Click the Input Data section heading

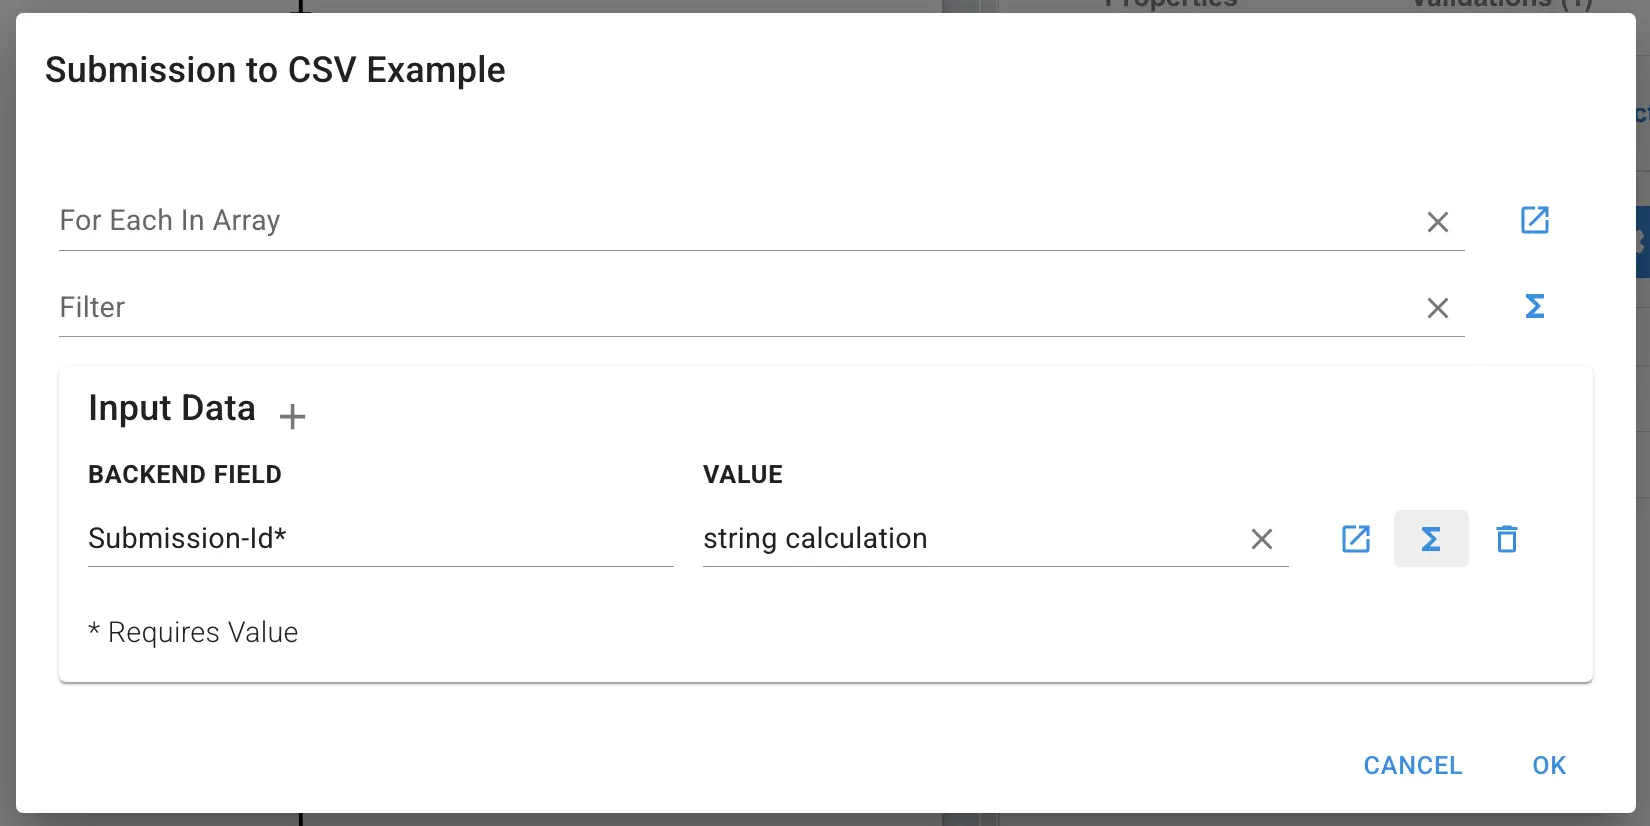pos(171,408)
